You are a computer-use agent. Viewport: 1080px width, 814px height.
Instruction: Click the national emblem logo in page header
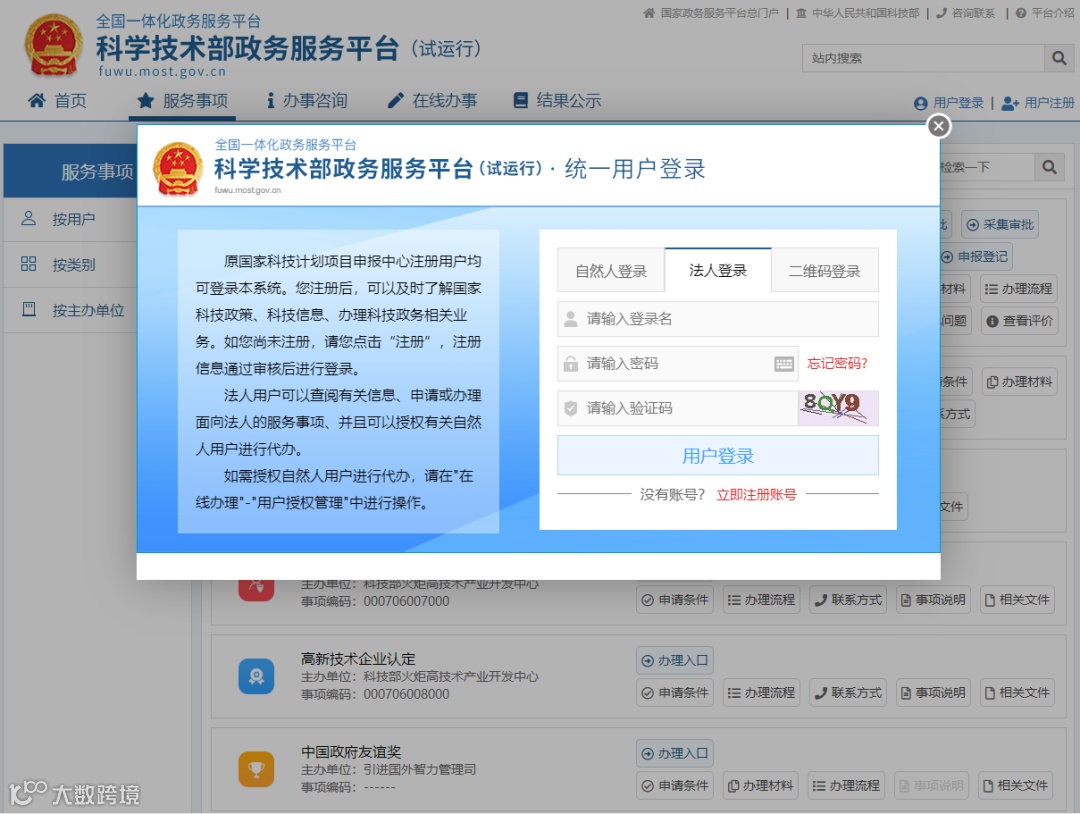pyautogui.click(x=54, y=45)
